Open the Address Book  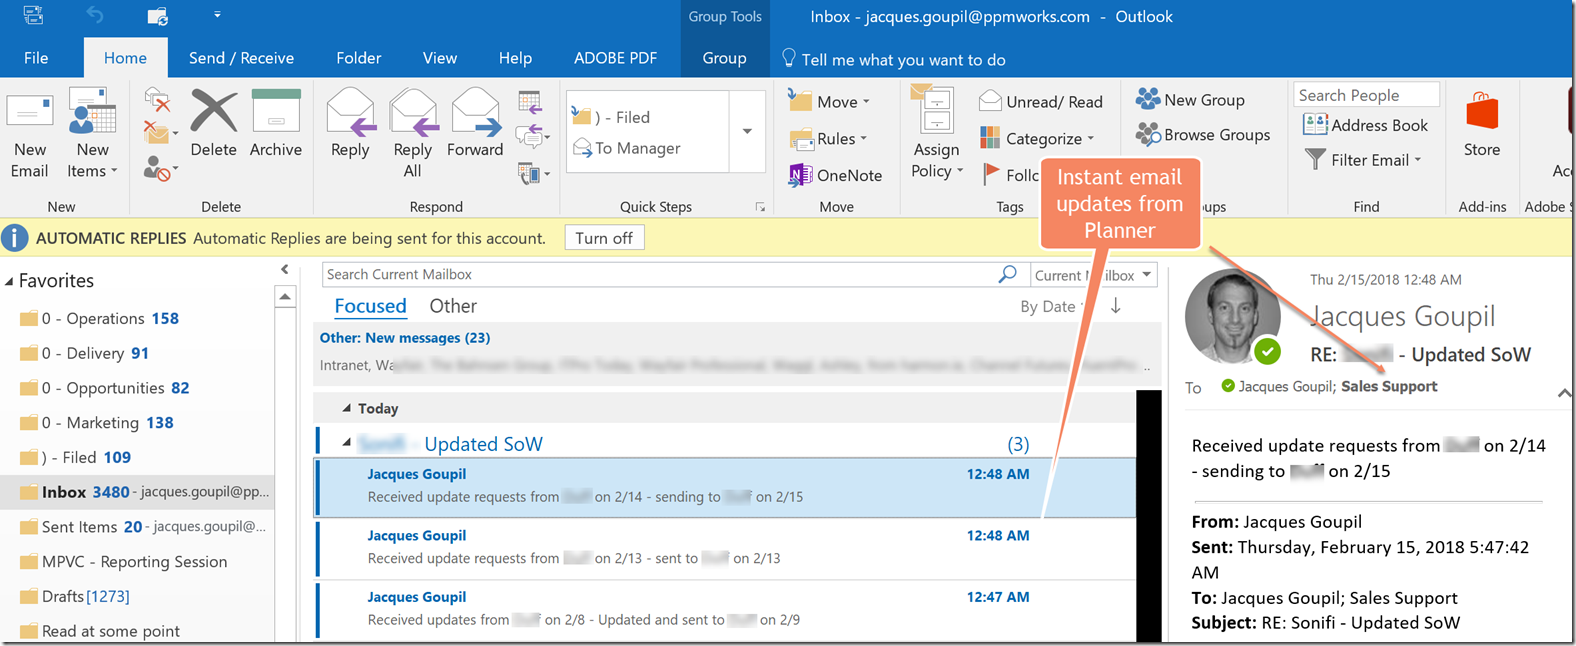tap(1366, 125)
